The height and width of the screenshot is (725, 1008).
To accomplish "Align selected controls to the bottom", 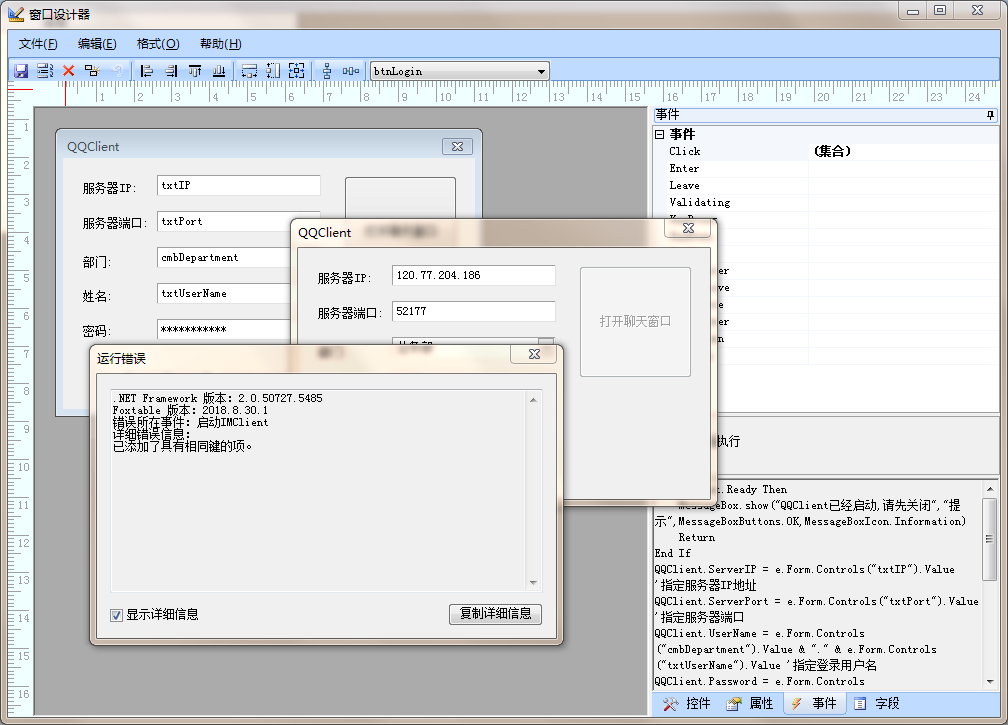I will (219, 71).
